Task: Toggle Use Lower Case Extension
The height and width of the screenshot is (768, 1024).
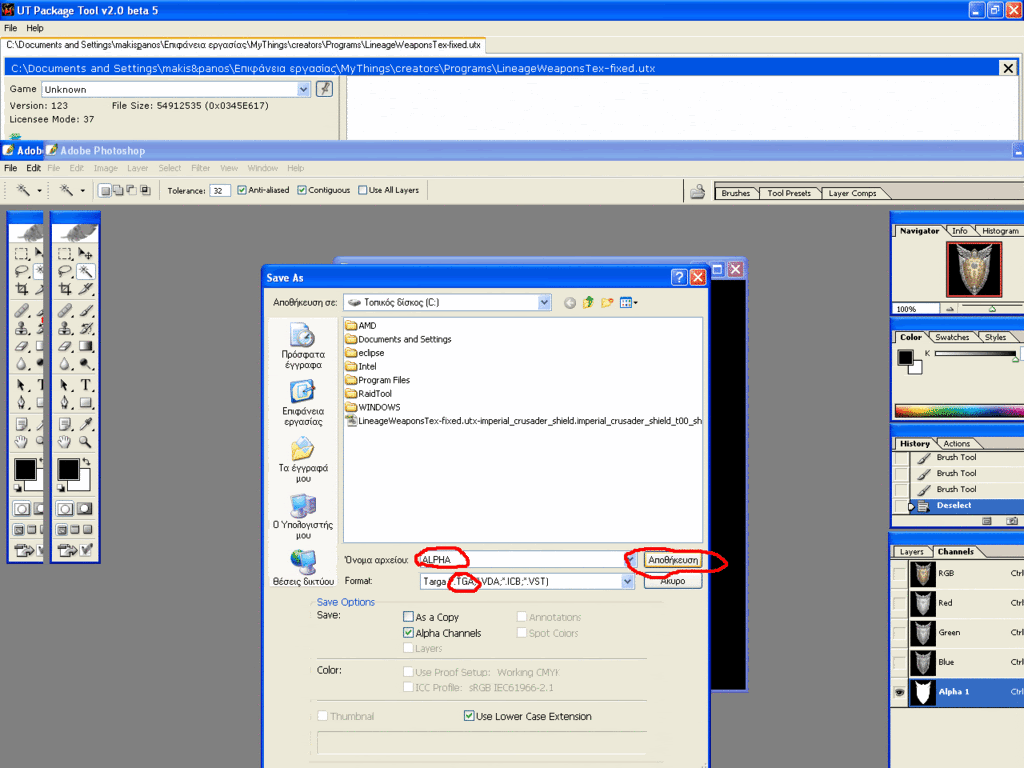Action: pyautogui.click(x=469, y=716)
